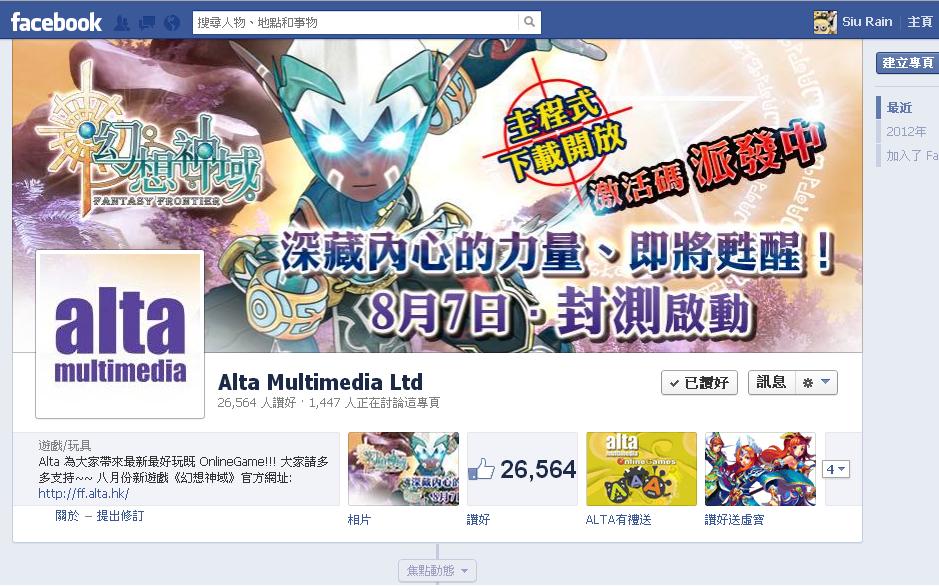Open the http://ff.alta.hk/ link

tap(84, 494)
